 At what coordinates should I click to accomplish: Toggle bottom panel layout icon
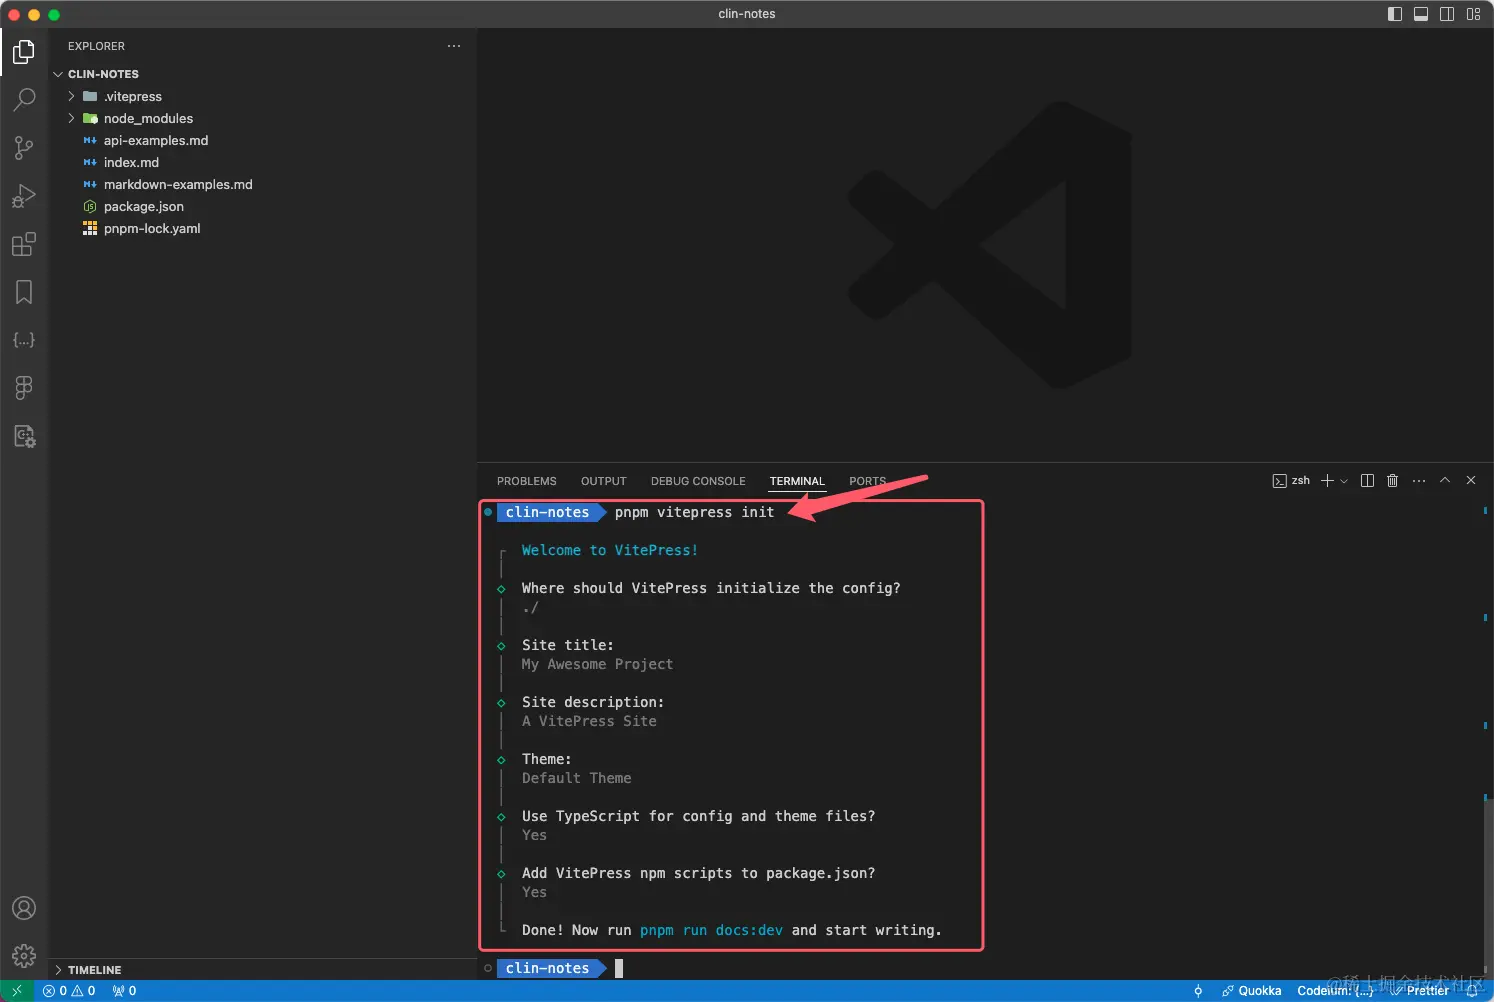point(1421,14)
